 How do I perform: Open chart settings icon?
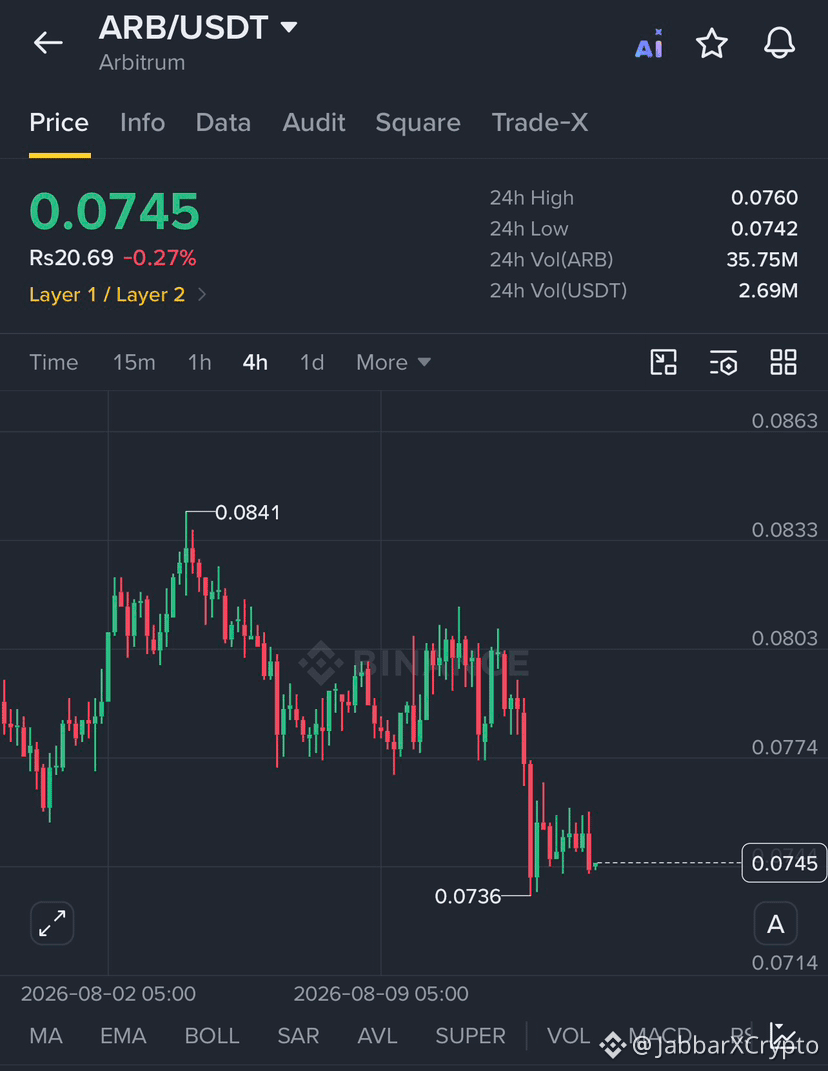point(723,362)
